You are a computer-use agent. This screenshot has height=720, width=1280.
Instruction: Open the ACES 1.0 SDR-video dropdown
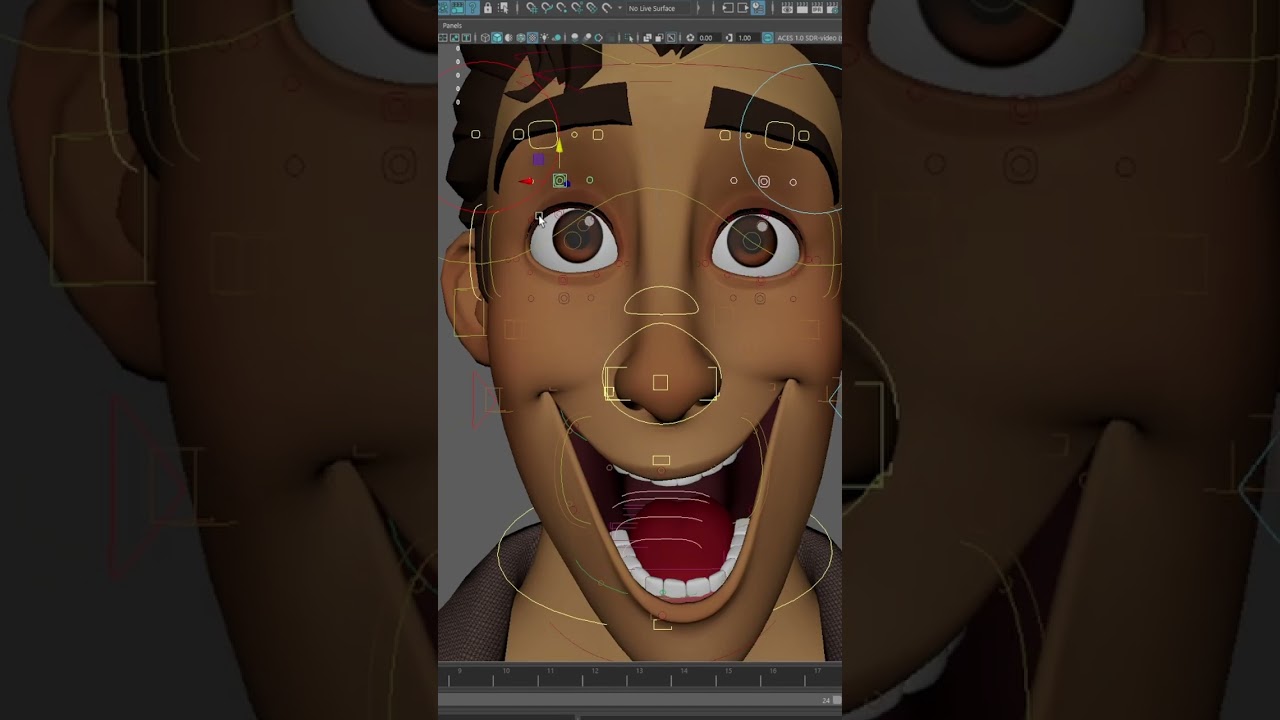(x=808, y=38)
